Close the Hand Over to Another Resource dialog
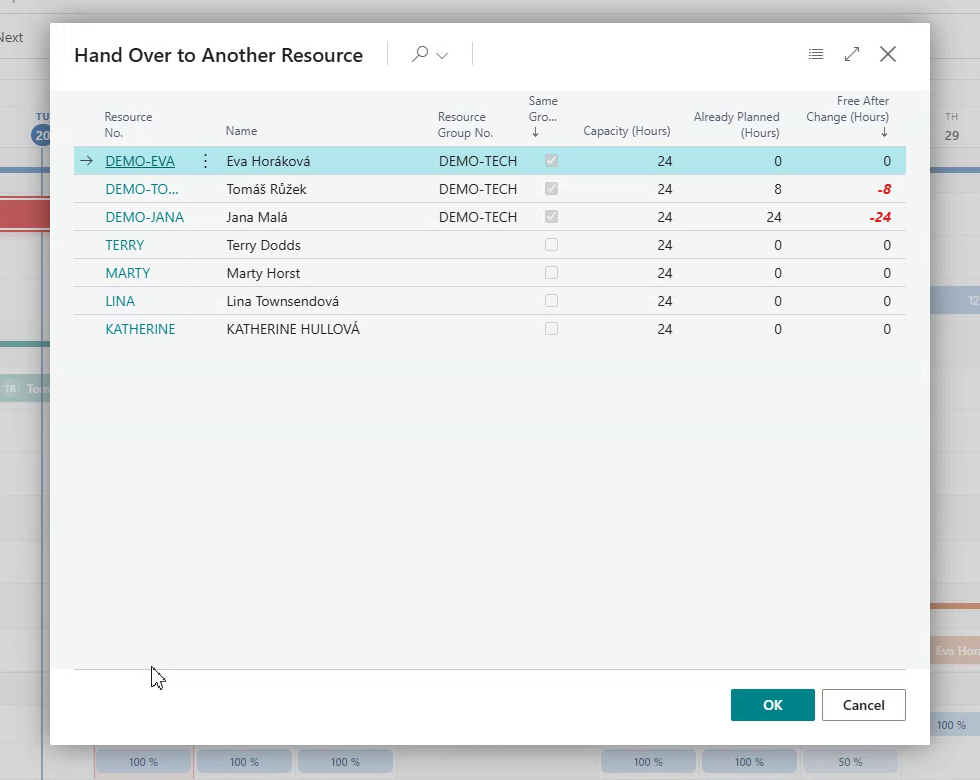 pos(888,54)
